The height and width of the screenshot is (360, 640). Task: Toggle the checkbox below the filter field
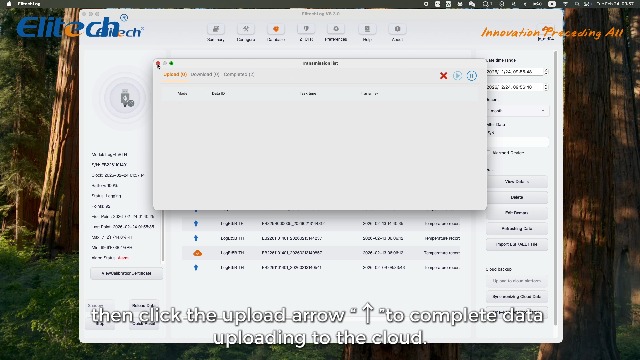pyautogui.click(x=489, y=152)
